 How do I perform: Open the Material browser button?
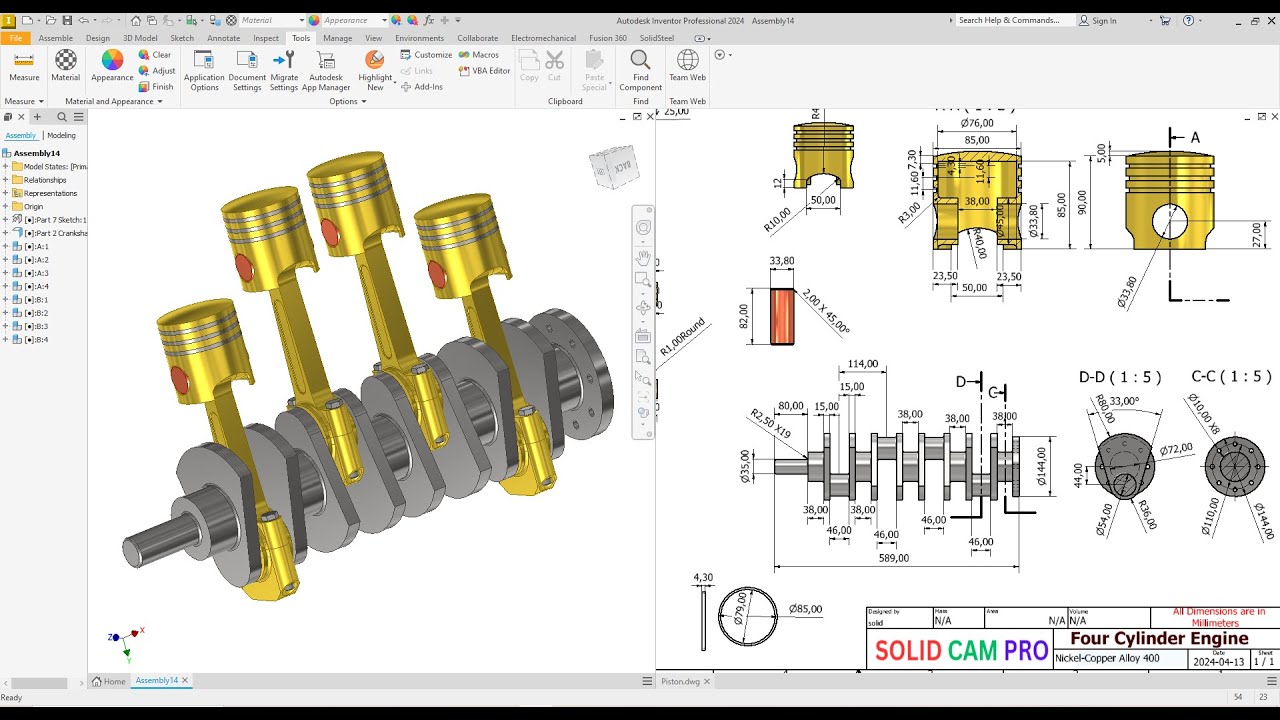tap(66, 67)
